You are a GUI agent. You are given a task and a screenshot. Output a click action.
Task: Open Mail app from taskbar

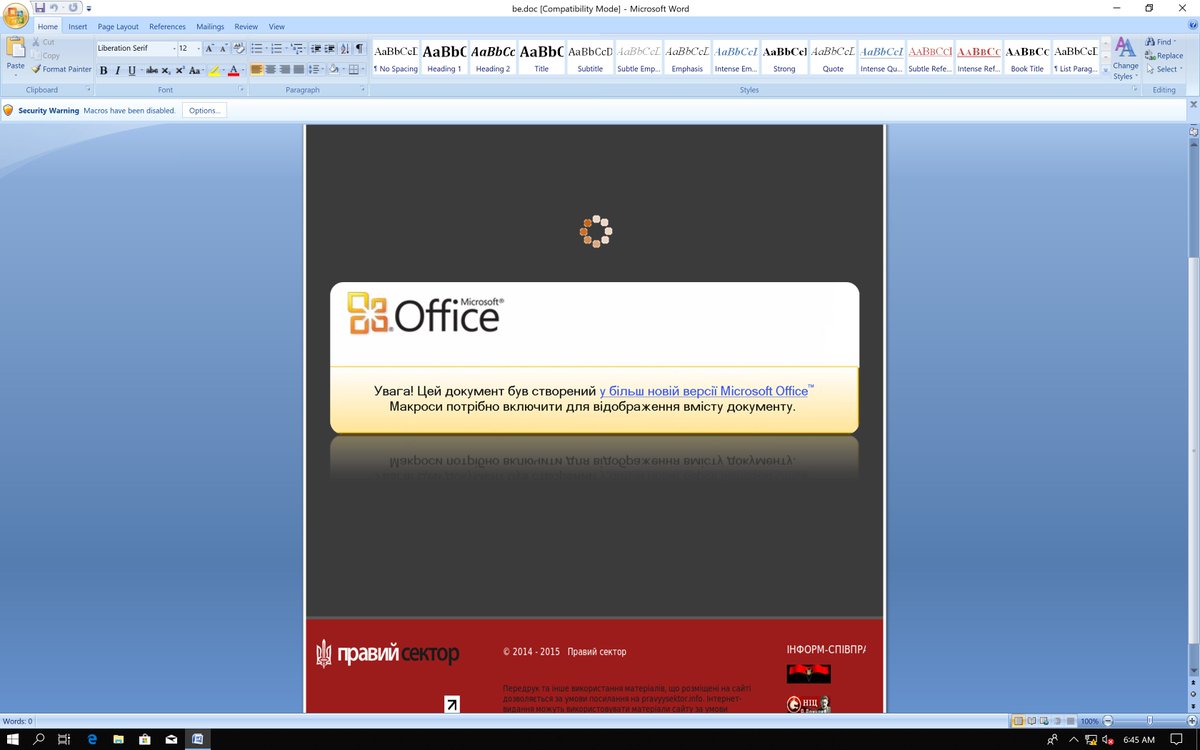coord(171,739)
